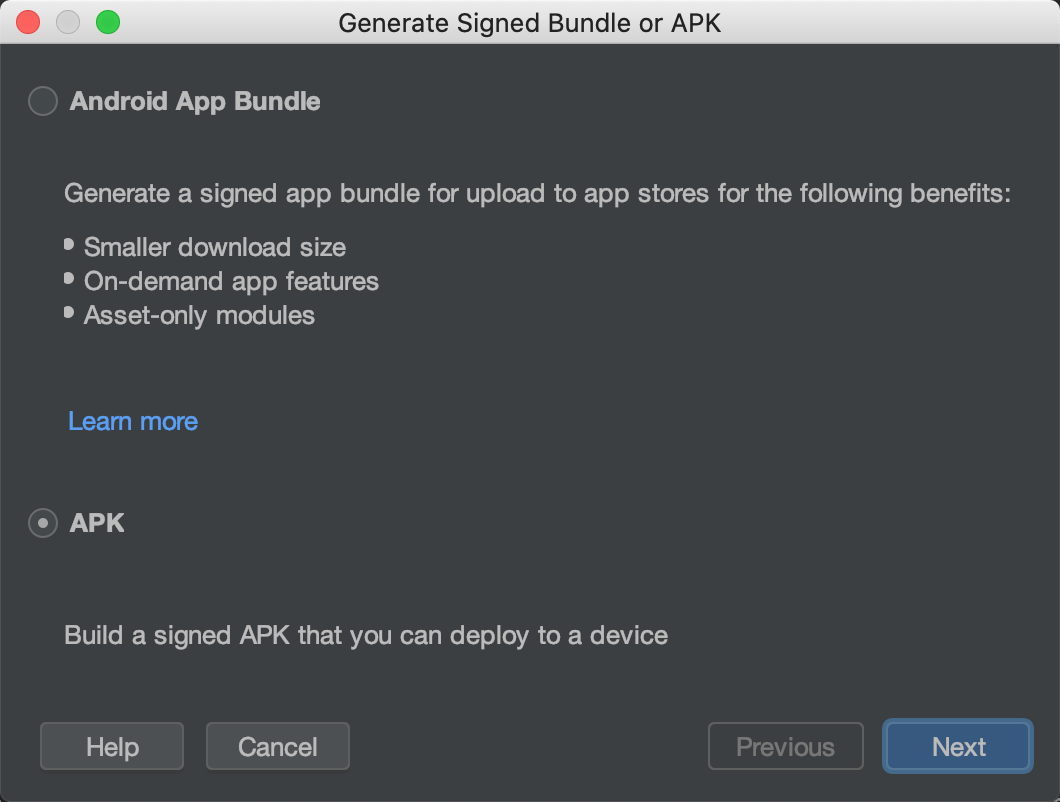Confirm APK option before continuing
Image resolution: width=1060 pixels, height=802 pixels.
click(42, 523)
